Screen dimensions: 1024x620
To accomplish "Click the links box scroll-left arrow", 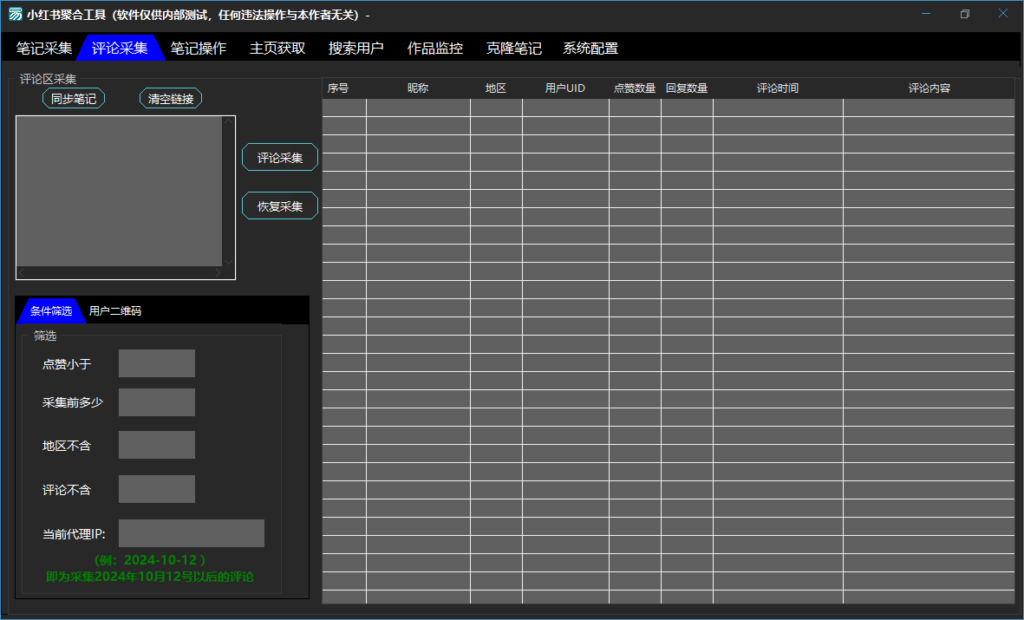I will click(x=22, y=272).
